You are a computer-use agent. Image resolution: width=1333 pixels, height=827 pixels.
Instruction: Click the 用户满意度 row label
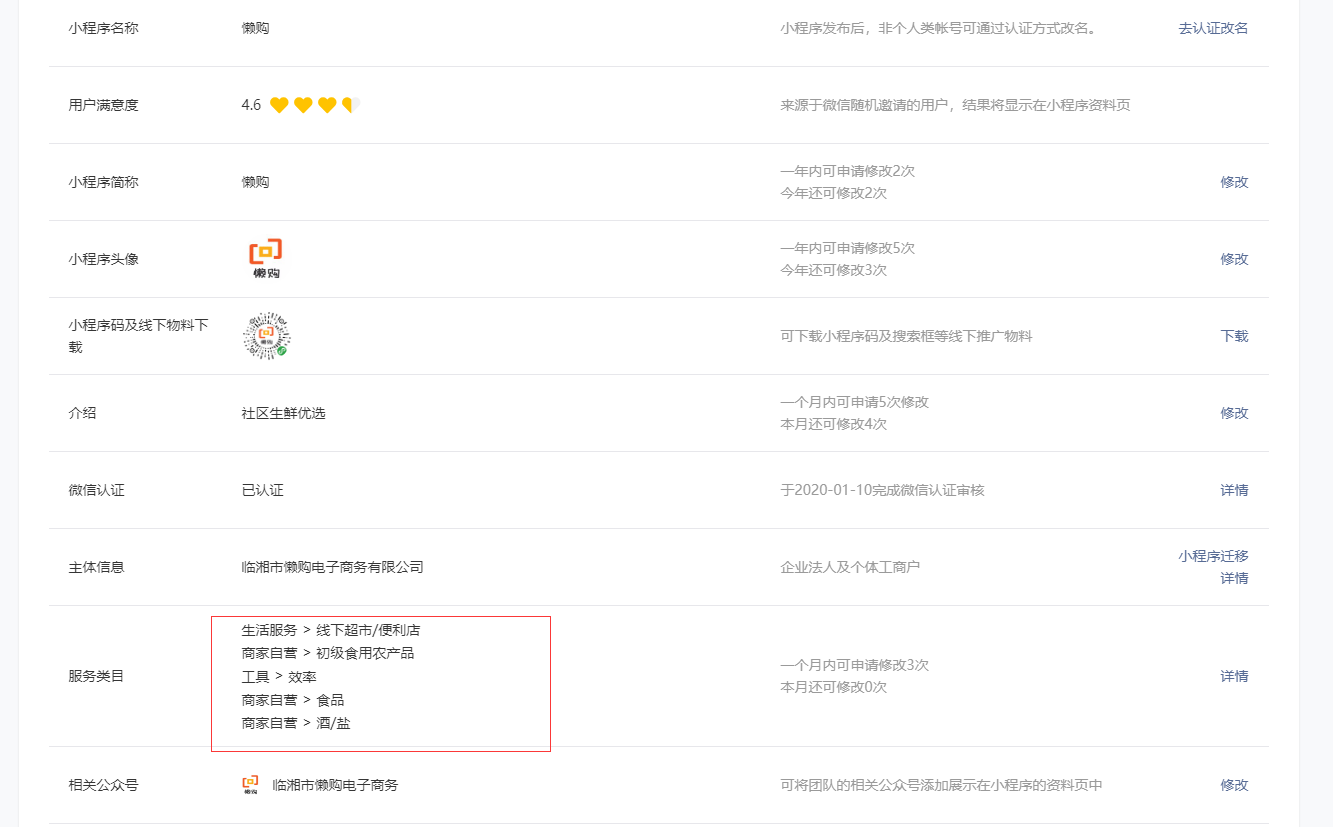pos(103,105)
